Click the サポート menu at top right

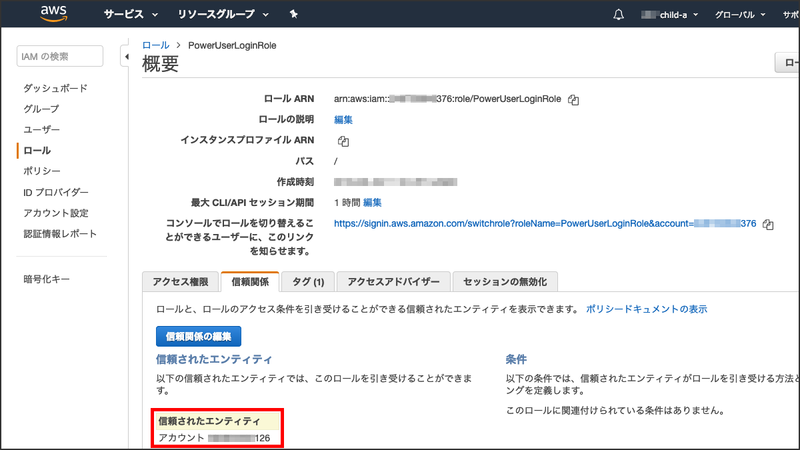[x=791, y=15]
